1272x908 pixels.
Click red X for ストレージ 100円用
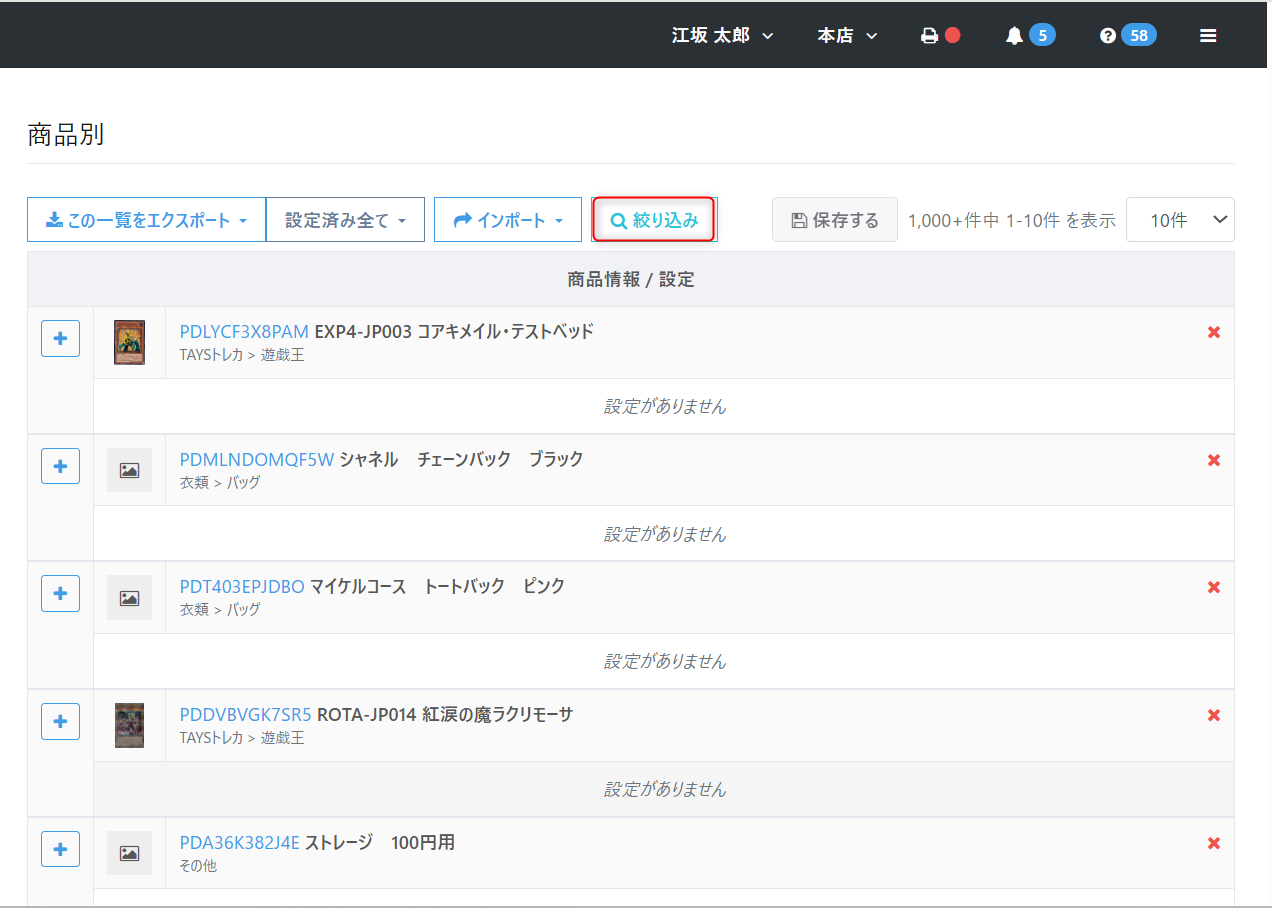(x=1213, y=843)
